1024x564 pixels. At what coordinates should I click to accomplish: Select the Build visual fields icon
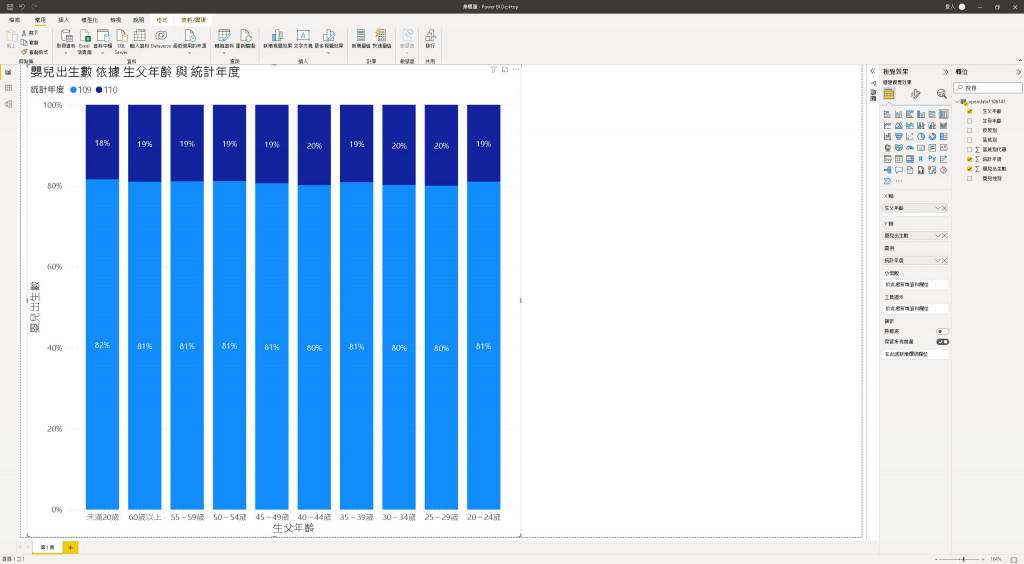click(889, 94)
